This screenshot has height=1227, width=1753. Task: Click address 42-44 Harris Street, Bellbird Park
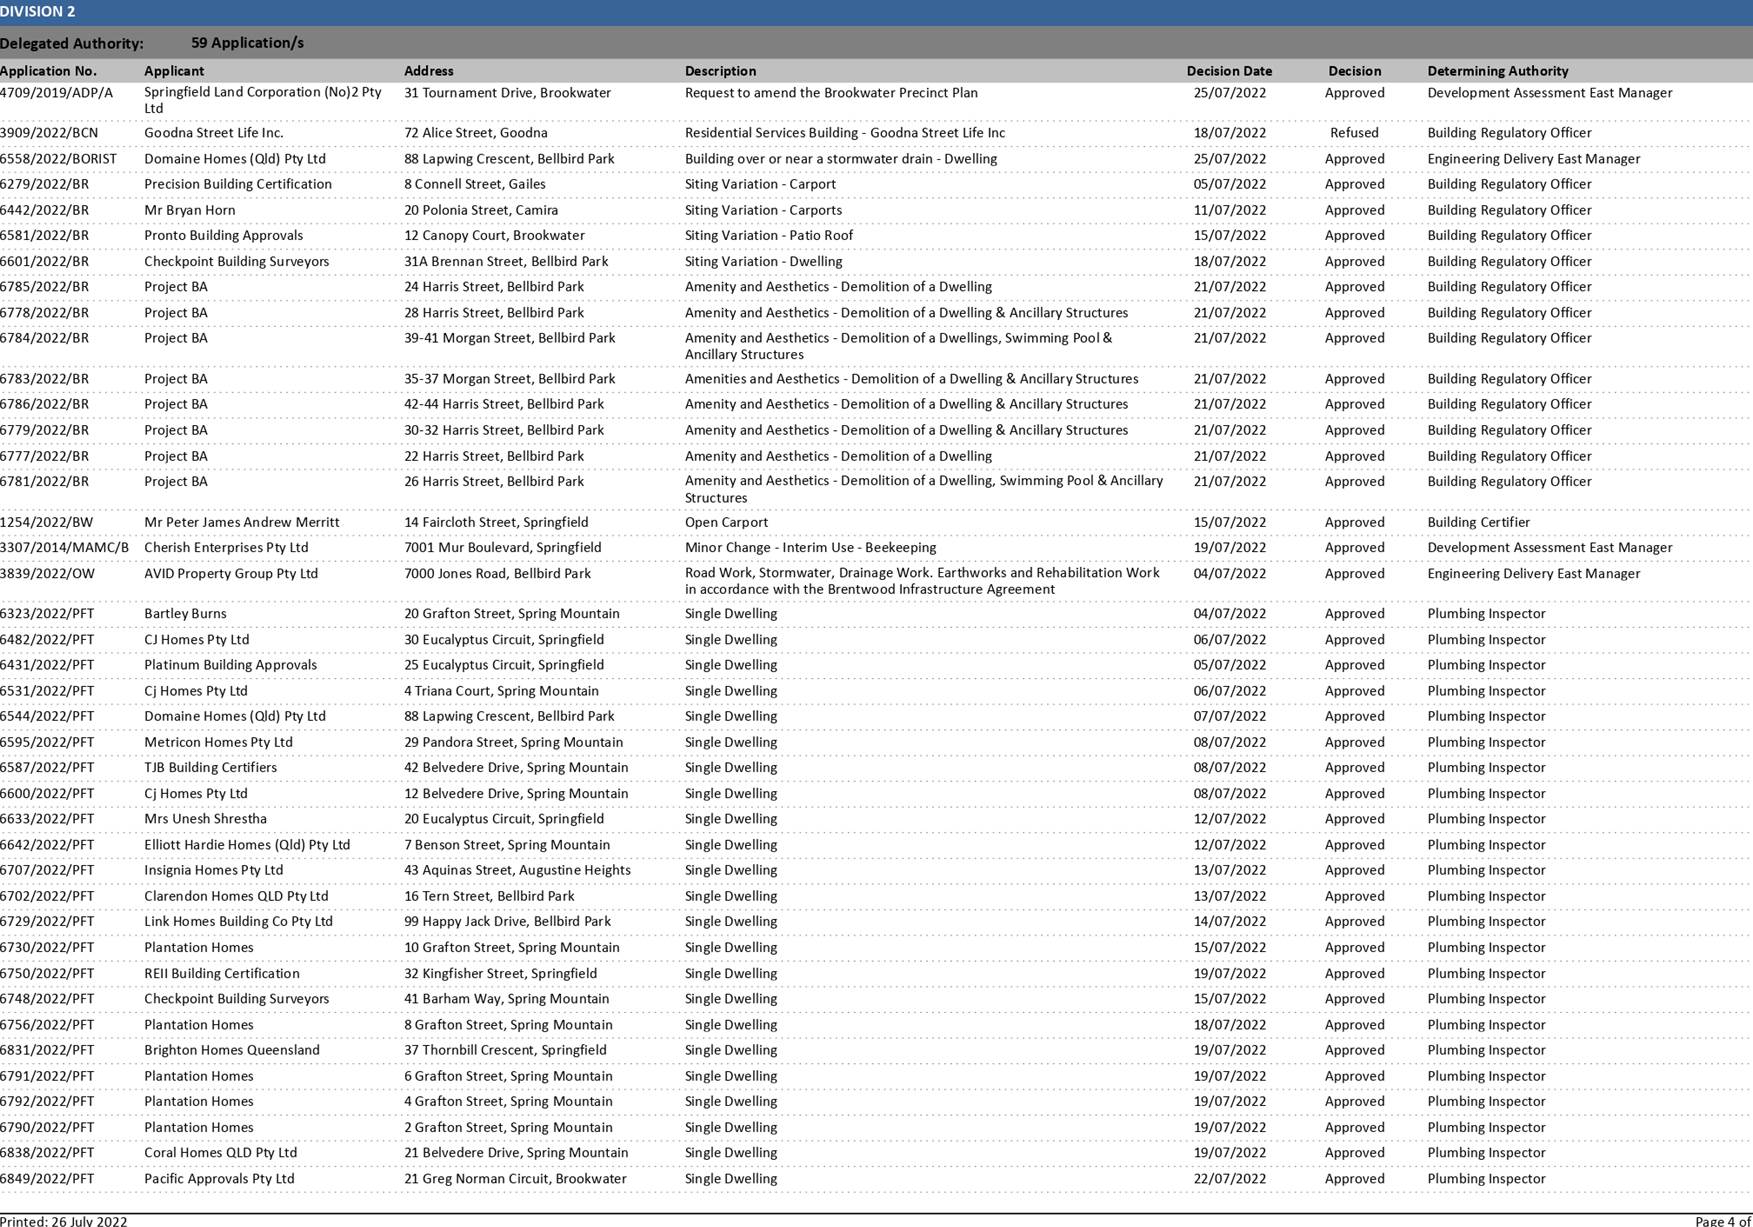[504, 404]
